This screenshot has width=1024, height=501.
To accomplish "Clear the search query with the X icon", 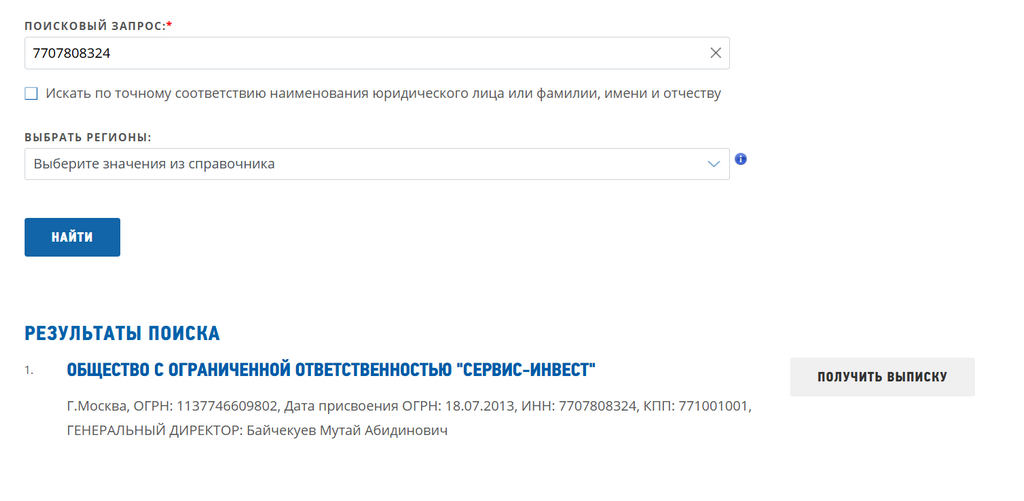I will [715, 53].
